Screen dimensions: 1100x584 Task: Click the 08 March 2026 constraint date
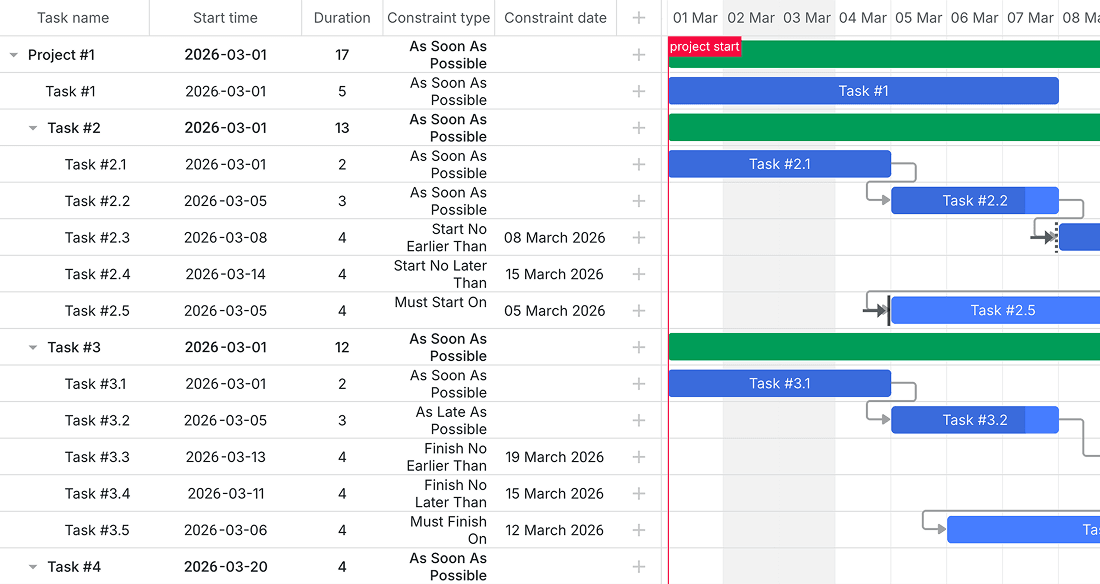pyautogui.click(x=555, y=237)
